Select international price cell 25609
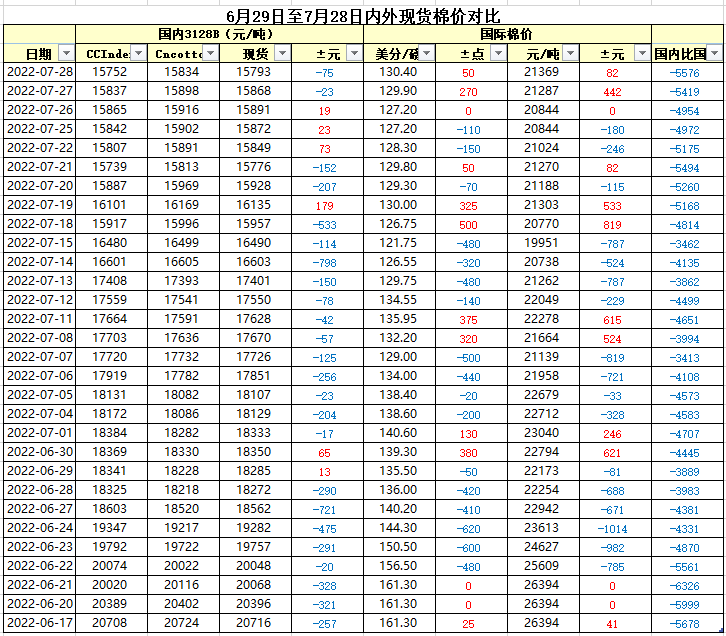Viewport: 726px width, 636px height. (544, 566)
